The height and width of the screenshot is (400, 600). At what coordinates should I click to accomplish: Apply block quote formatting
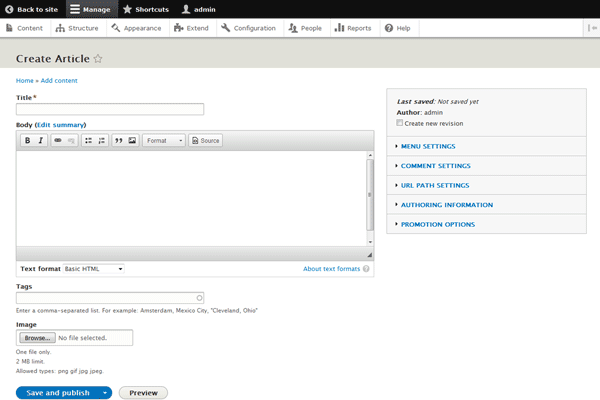pyautogui.click(x=118, y=141)
